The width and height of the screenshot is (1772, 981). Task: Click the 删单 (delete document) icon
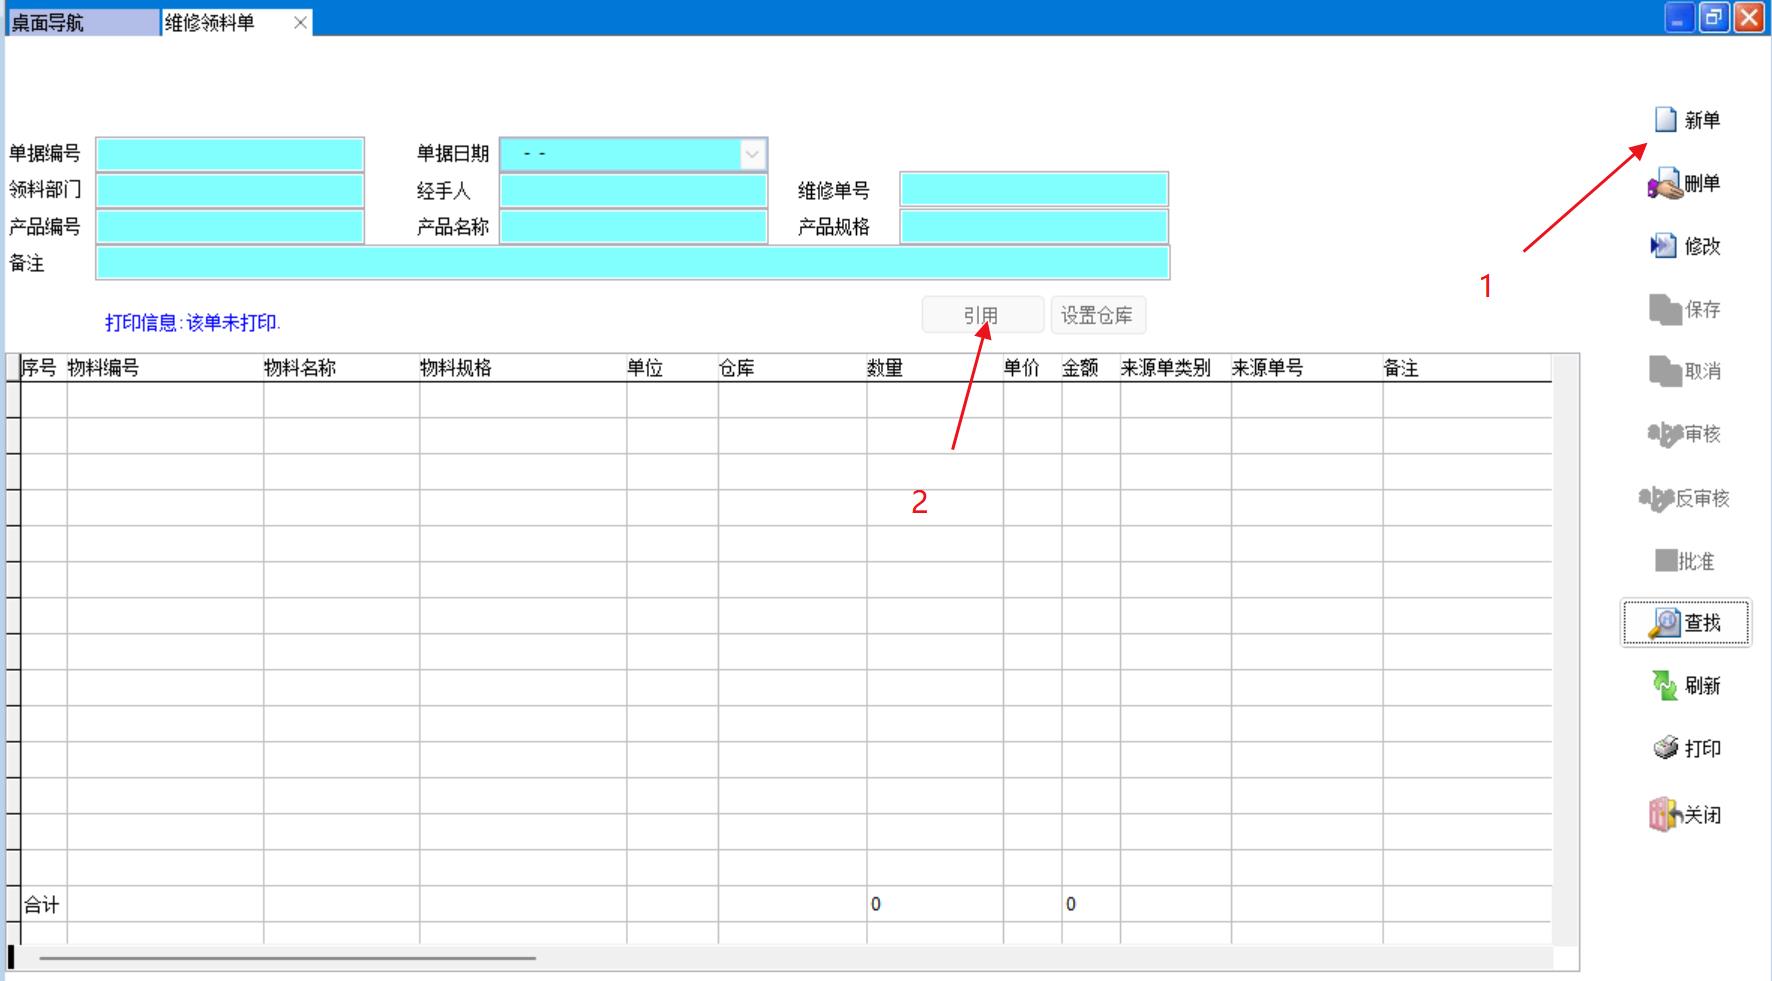1665,184
